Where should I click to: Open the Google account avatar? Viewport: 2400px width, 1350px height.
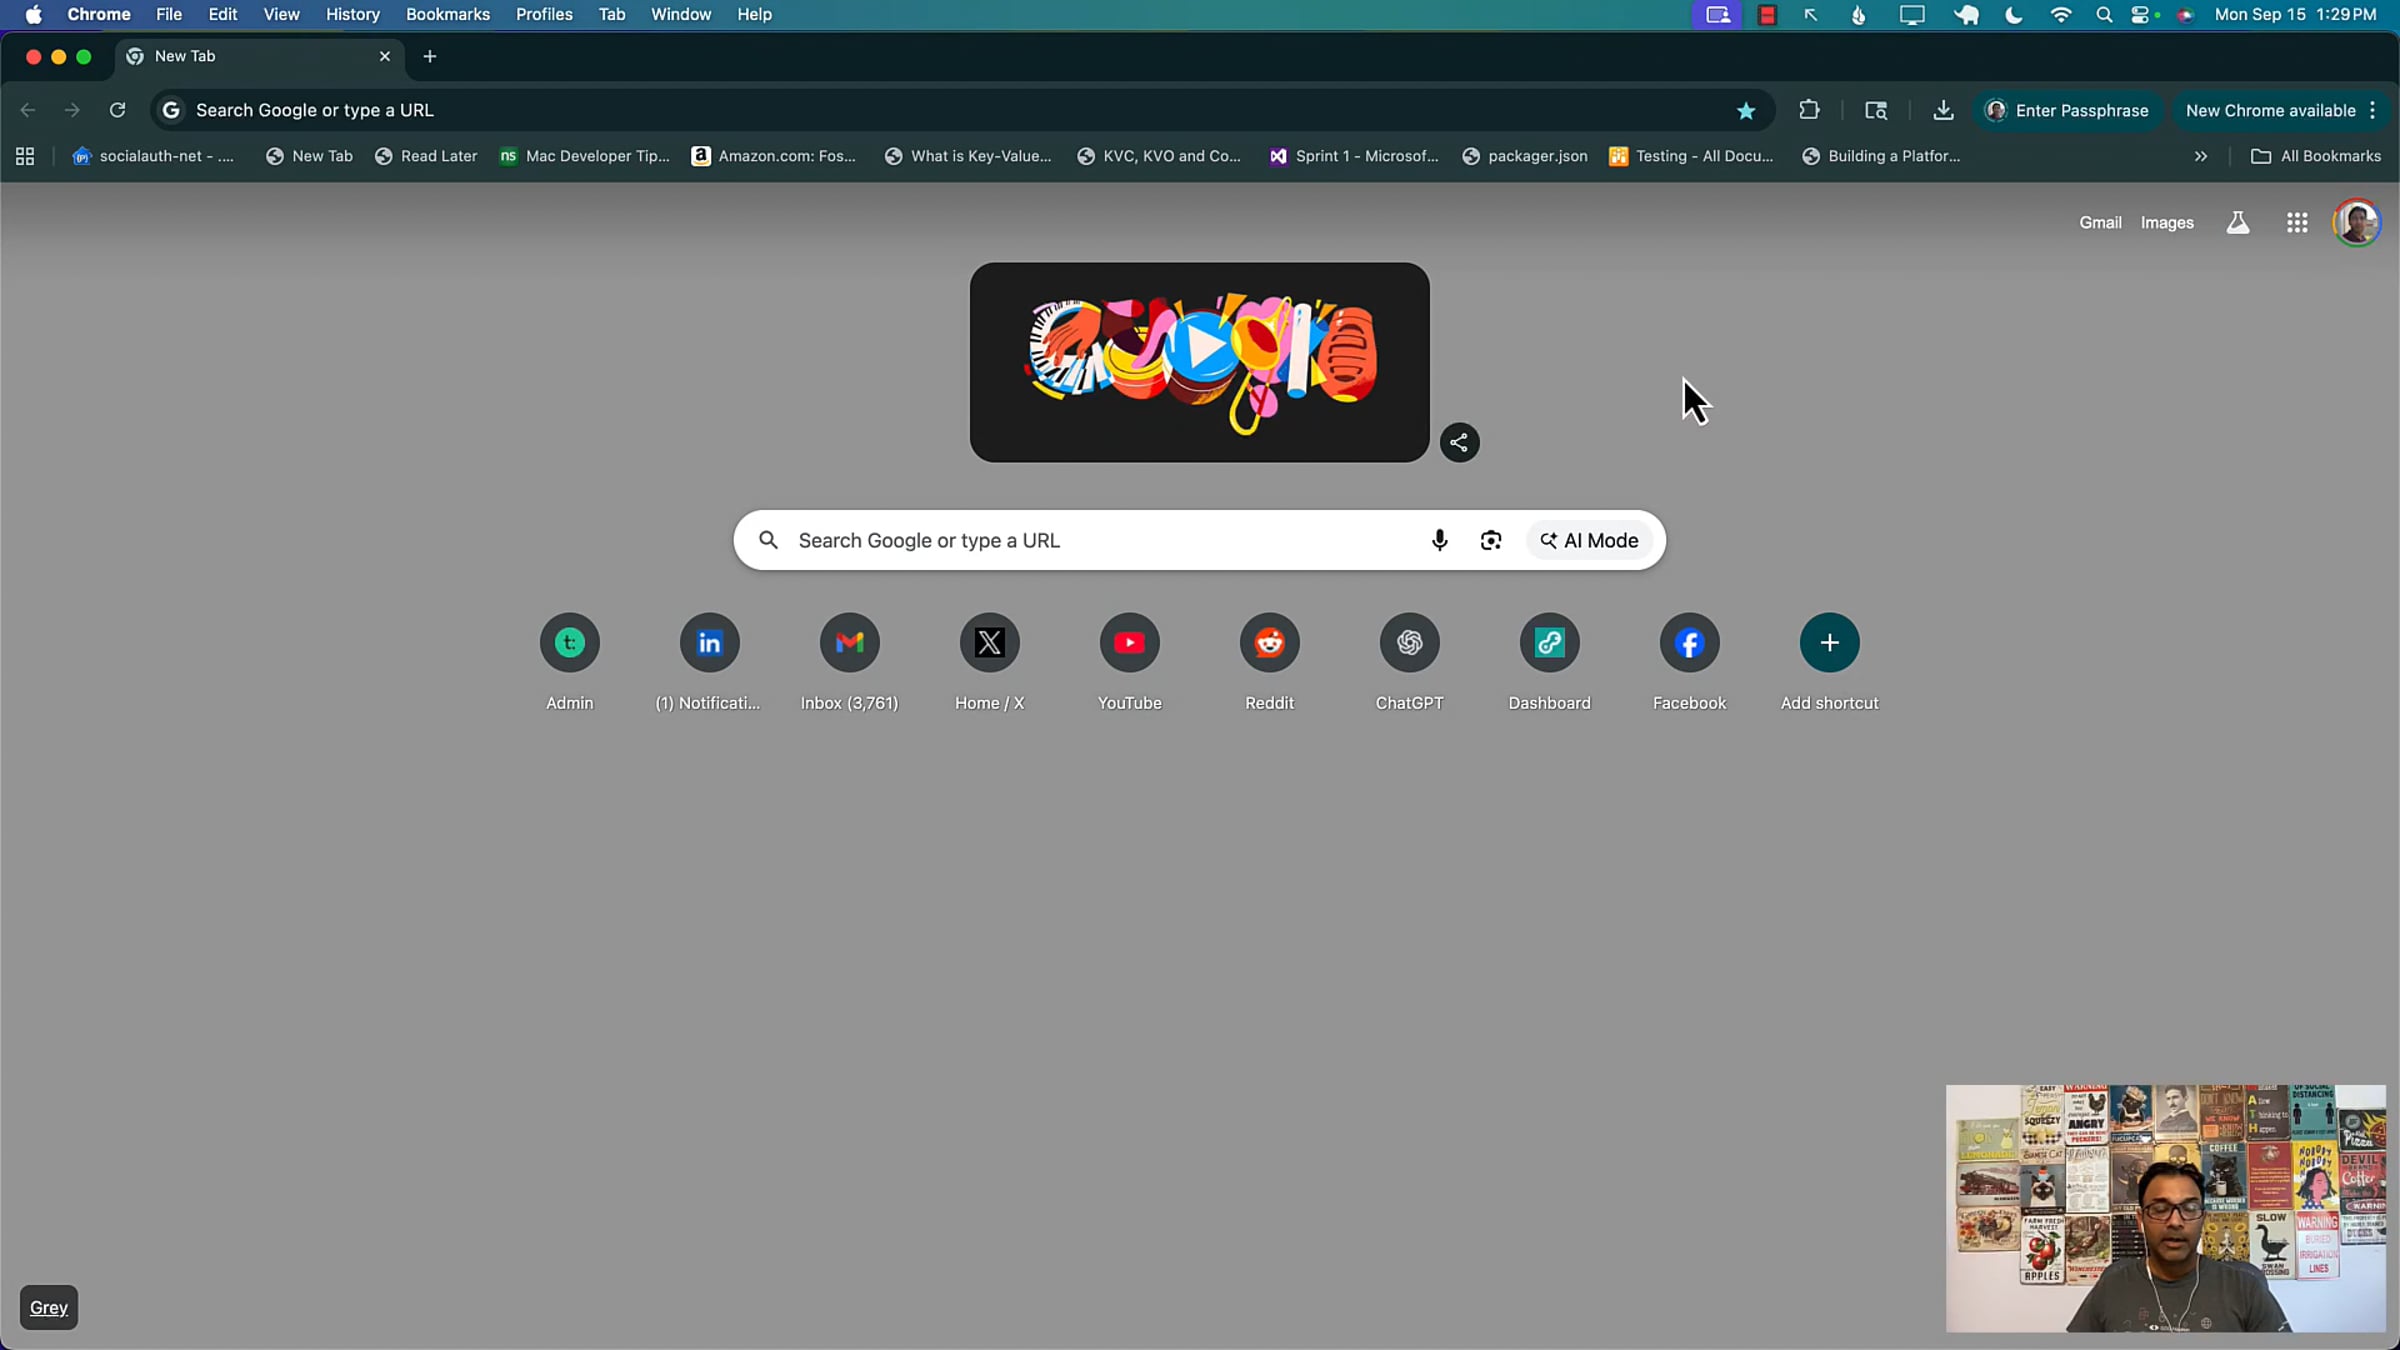(2357, 223)
